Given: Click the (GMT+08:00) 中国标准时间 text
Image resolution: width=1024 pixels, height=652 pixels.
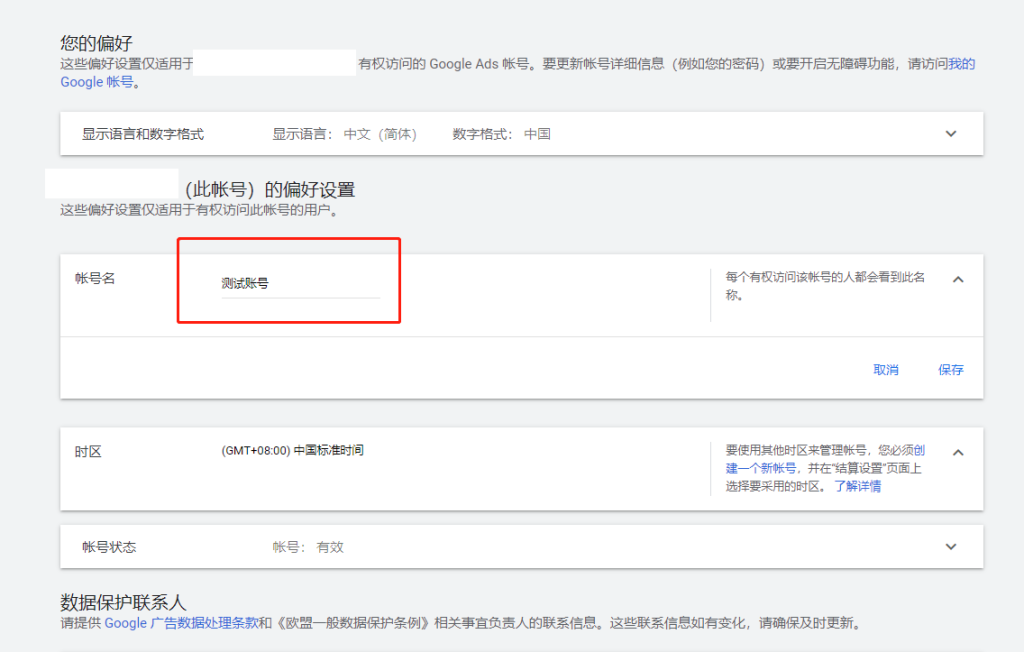Looking at the screenshot, I should point(292,451).
